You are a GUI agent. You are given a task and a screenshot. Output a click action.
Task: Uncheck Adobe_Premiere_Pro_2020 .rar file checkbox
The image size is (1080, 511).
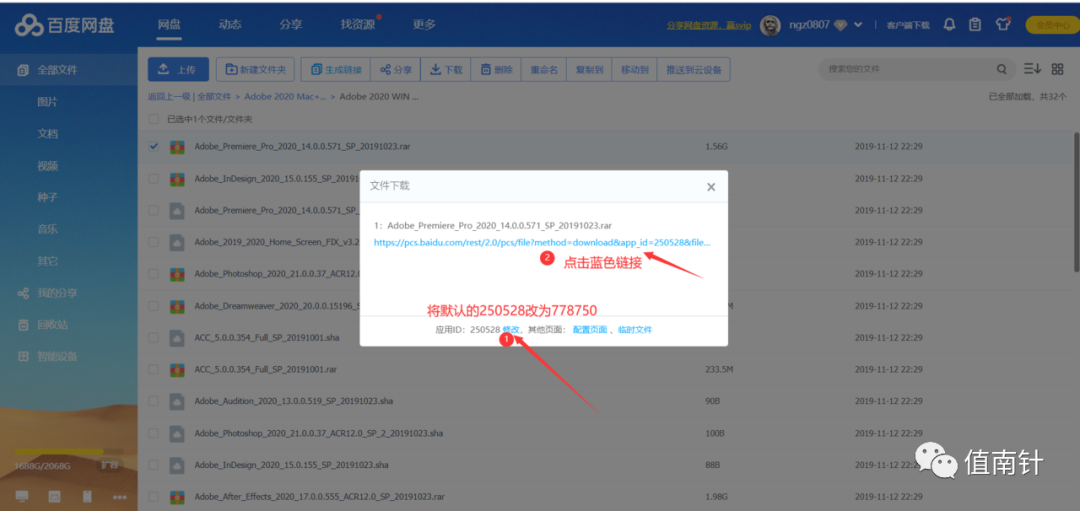point(154,147)
